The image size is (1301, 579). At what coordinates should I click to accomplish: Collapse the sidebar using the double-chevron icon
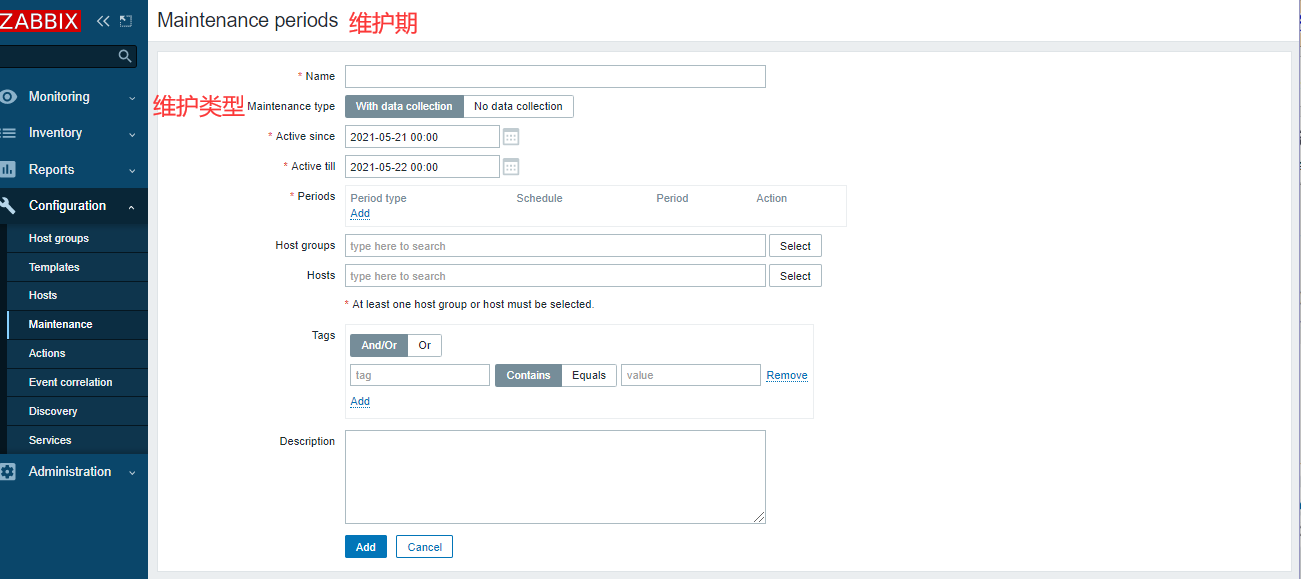click(101, 20)
